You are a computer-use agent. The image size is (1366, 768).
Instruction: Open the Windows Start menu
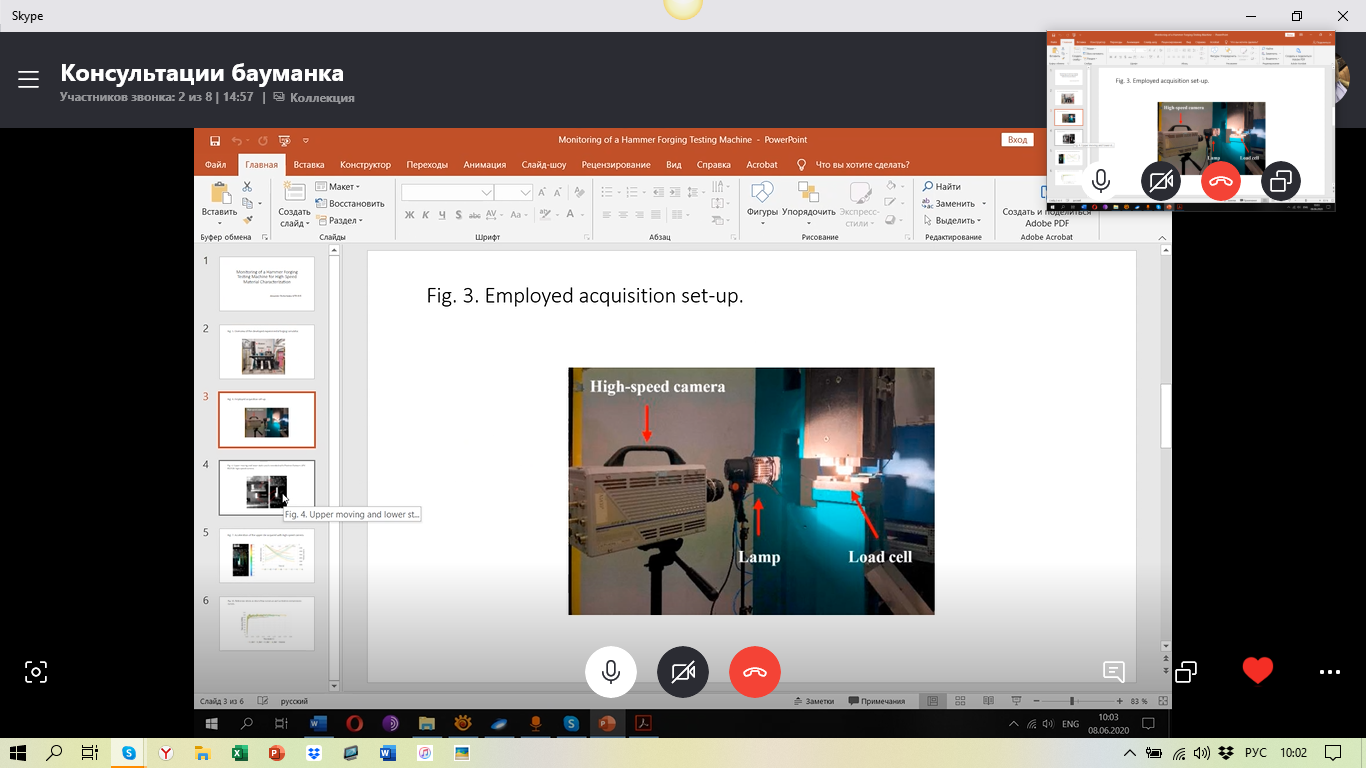pyautogui.click(x=18, y=753)
